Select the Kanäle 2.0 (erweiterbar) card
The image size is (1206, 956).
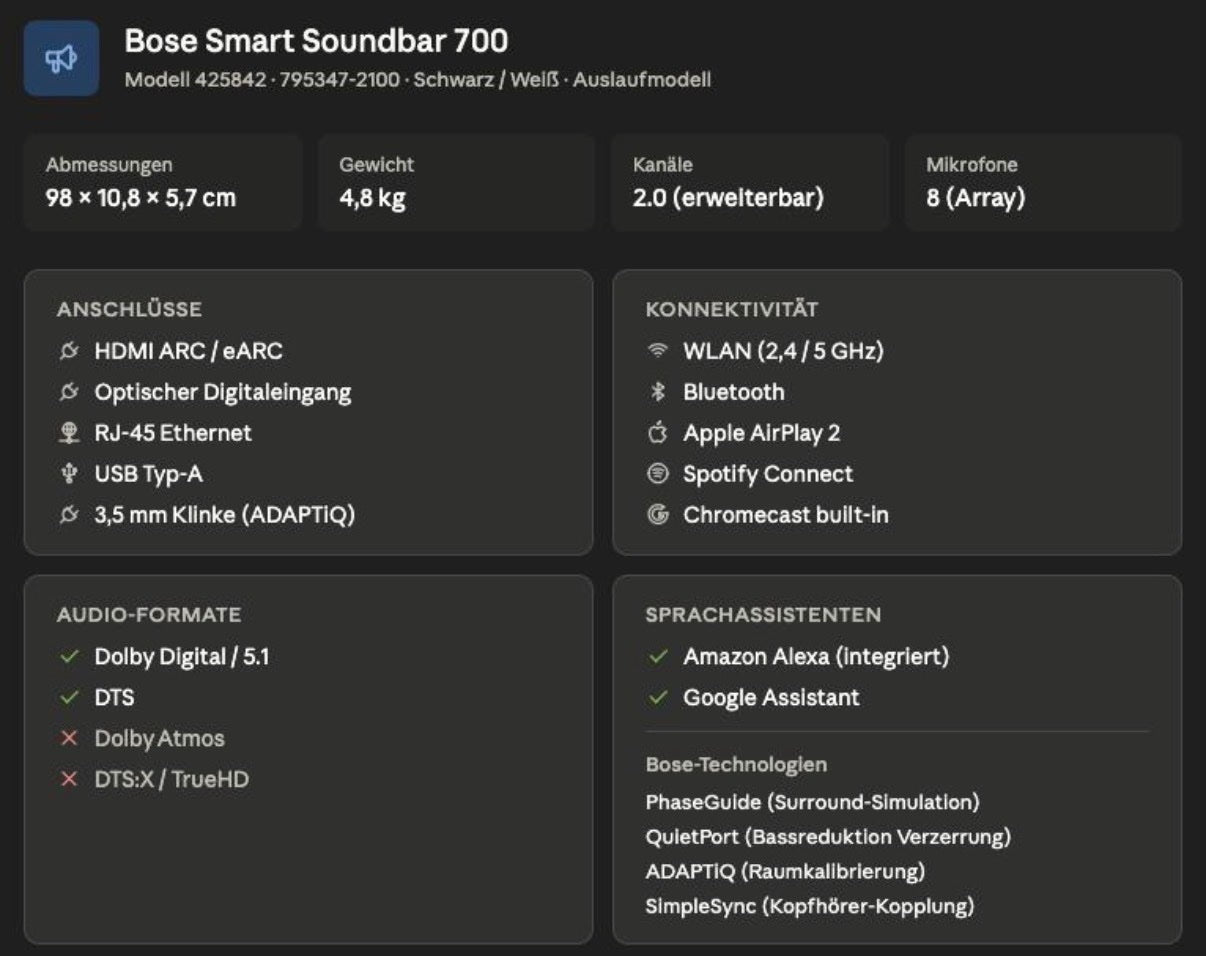pyautogui.click(x=750, y=182)
